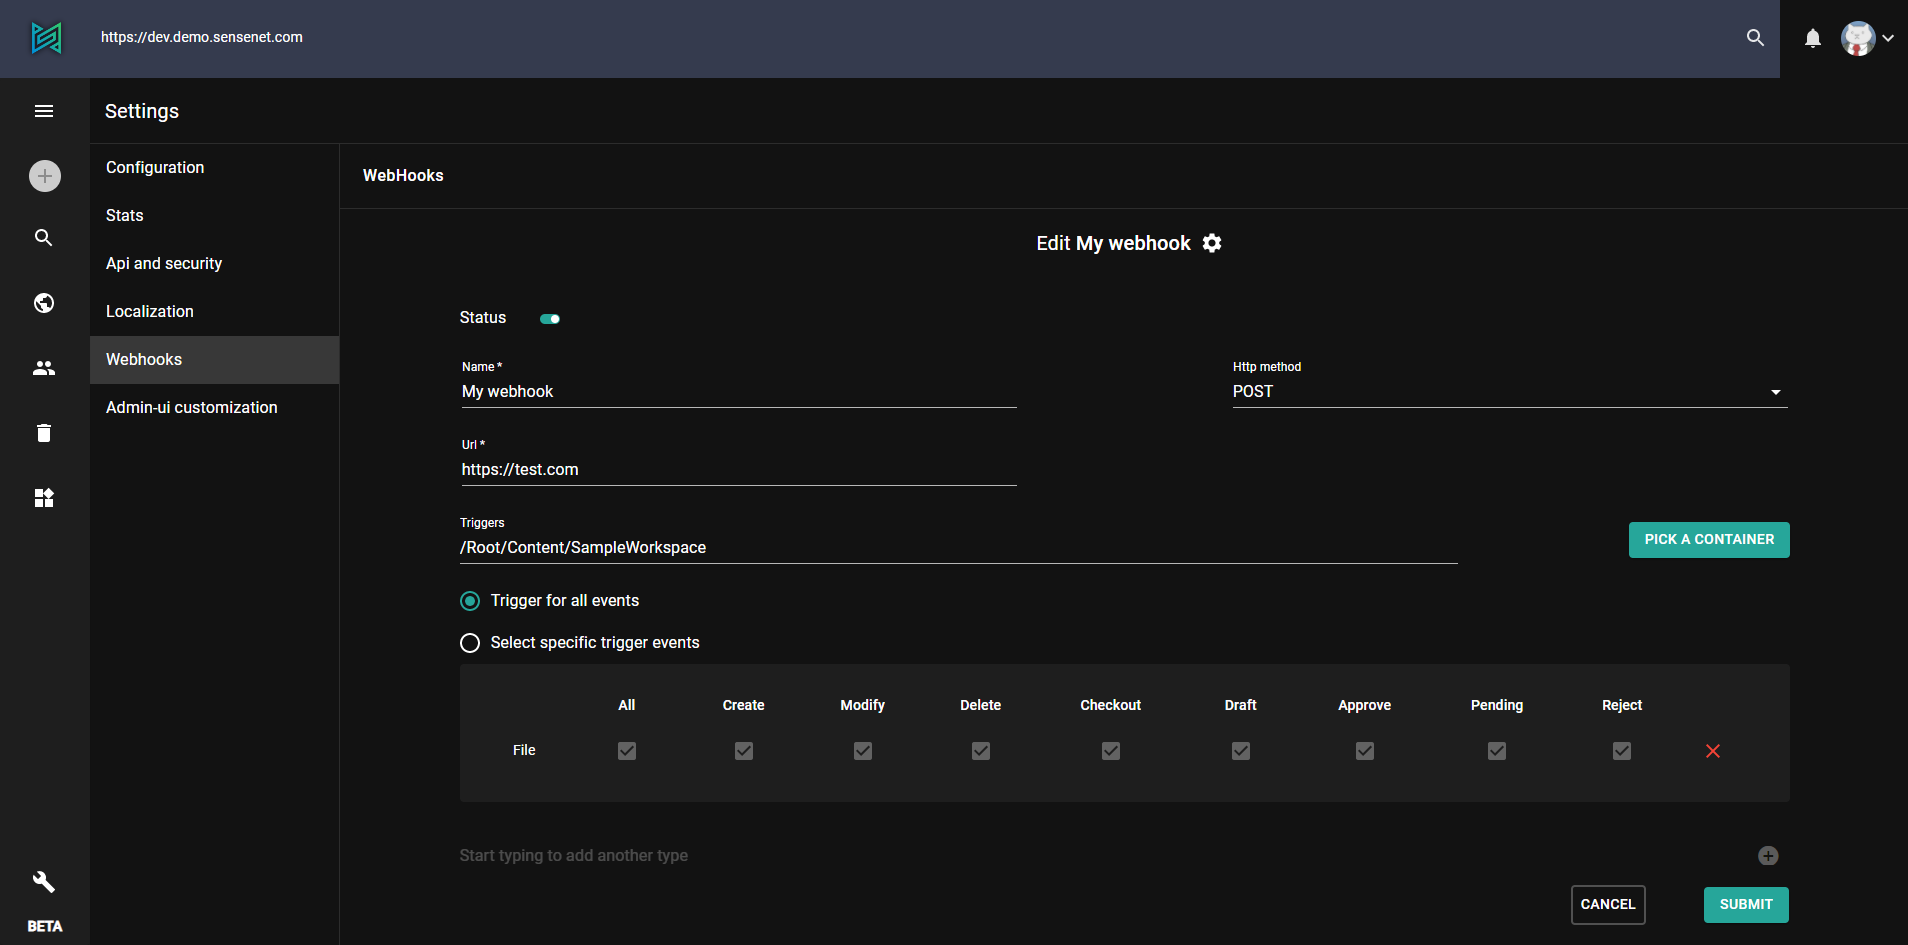Toggle the File row Reject checkbox
Viewport: 1908px width, 945px height.
pyautogui.click(x=1622, y=751)
